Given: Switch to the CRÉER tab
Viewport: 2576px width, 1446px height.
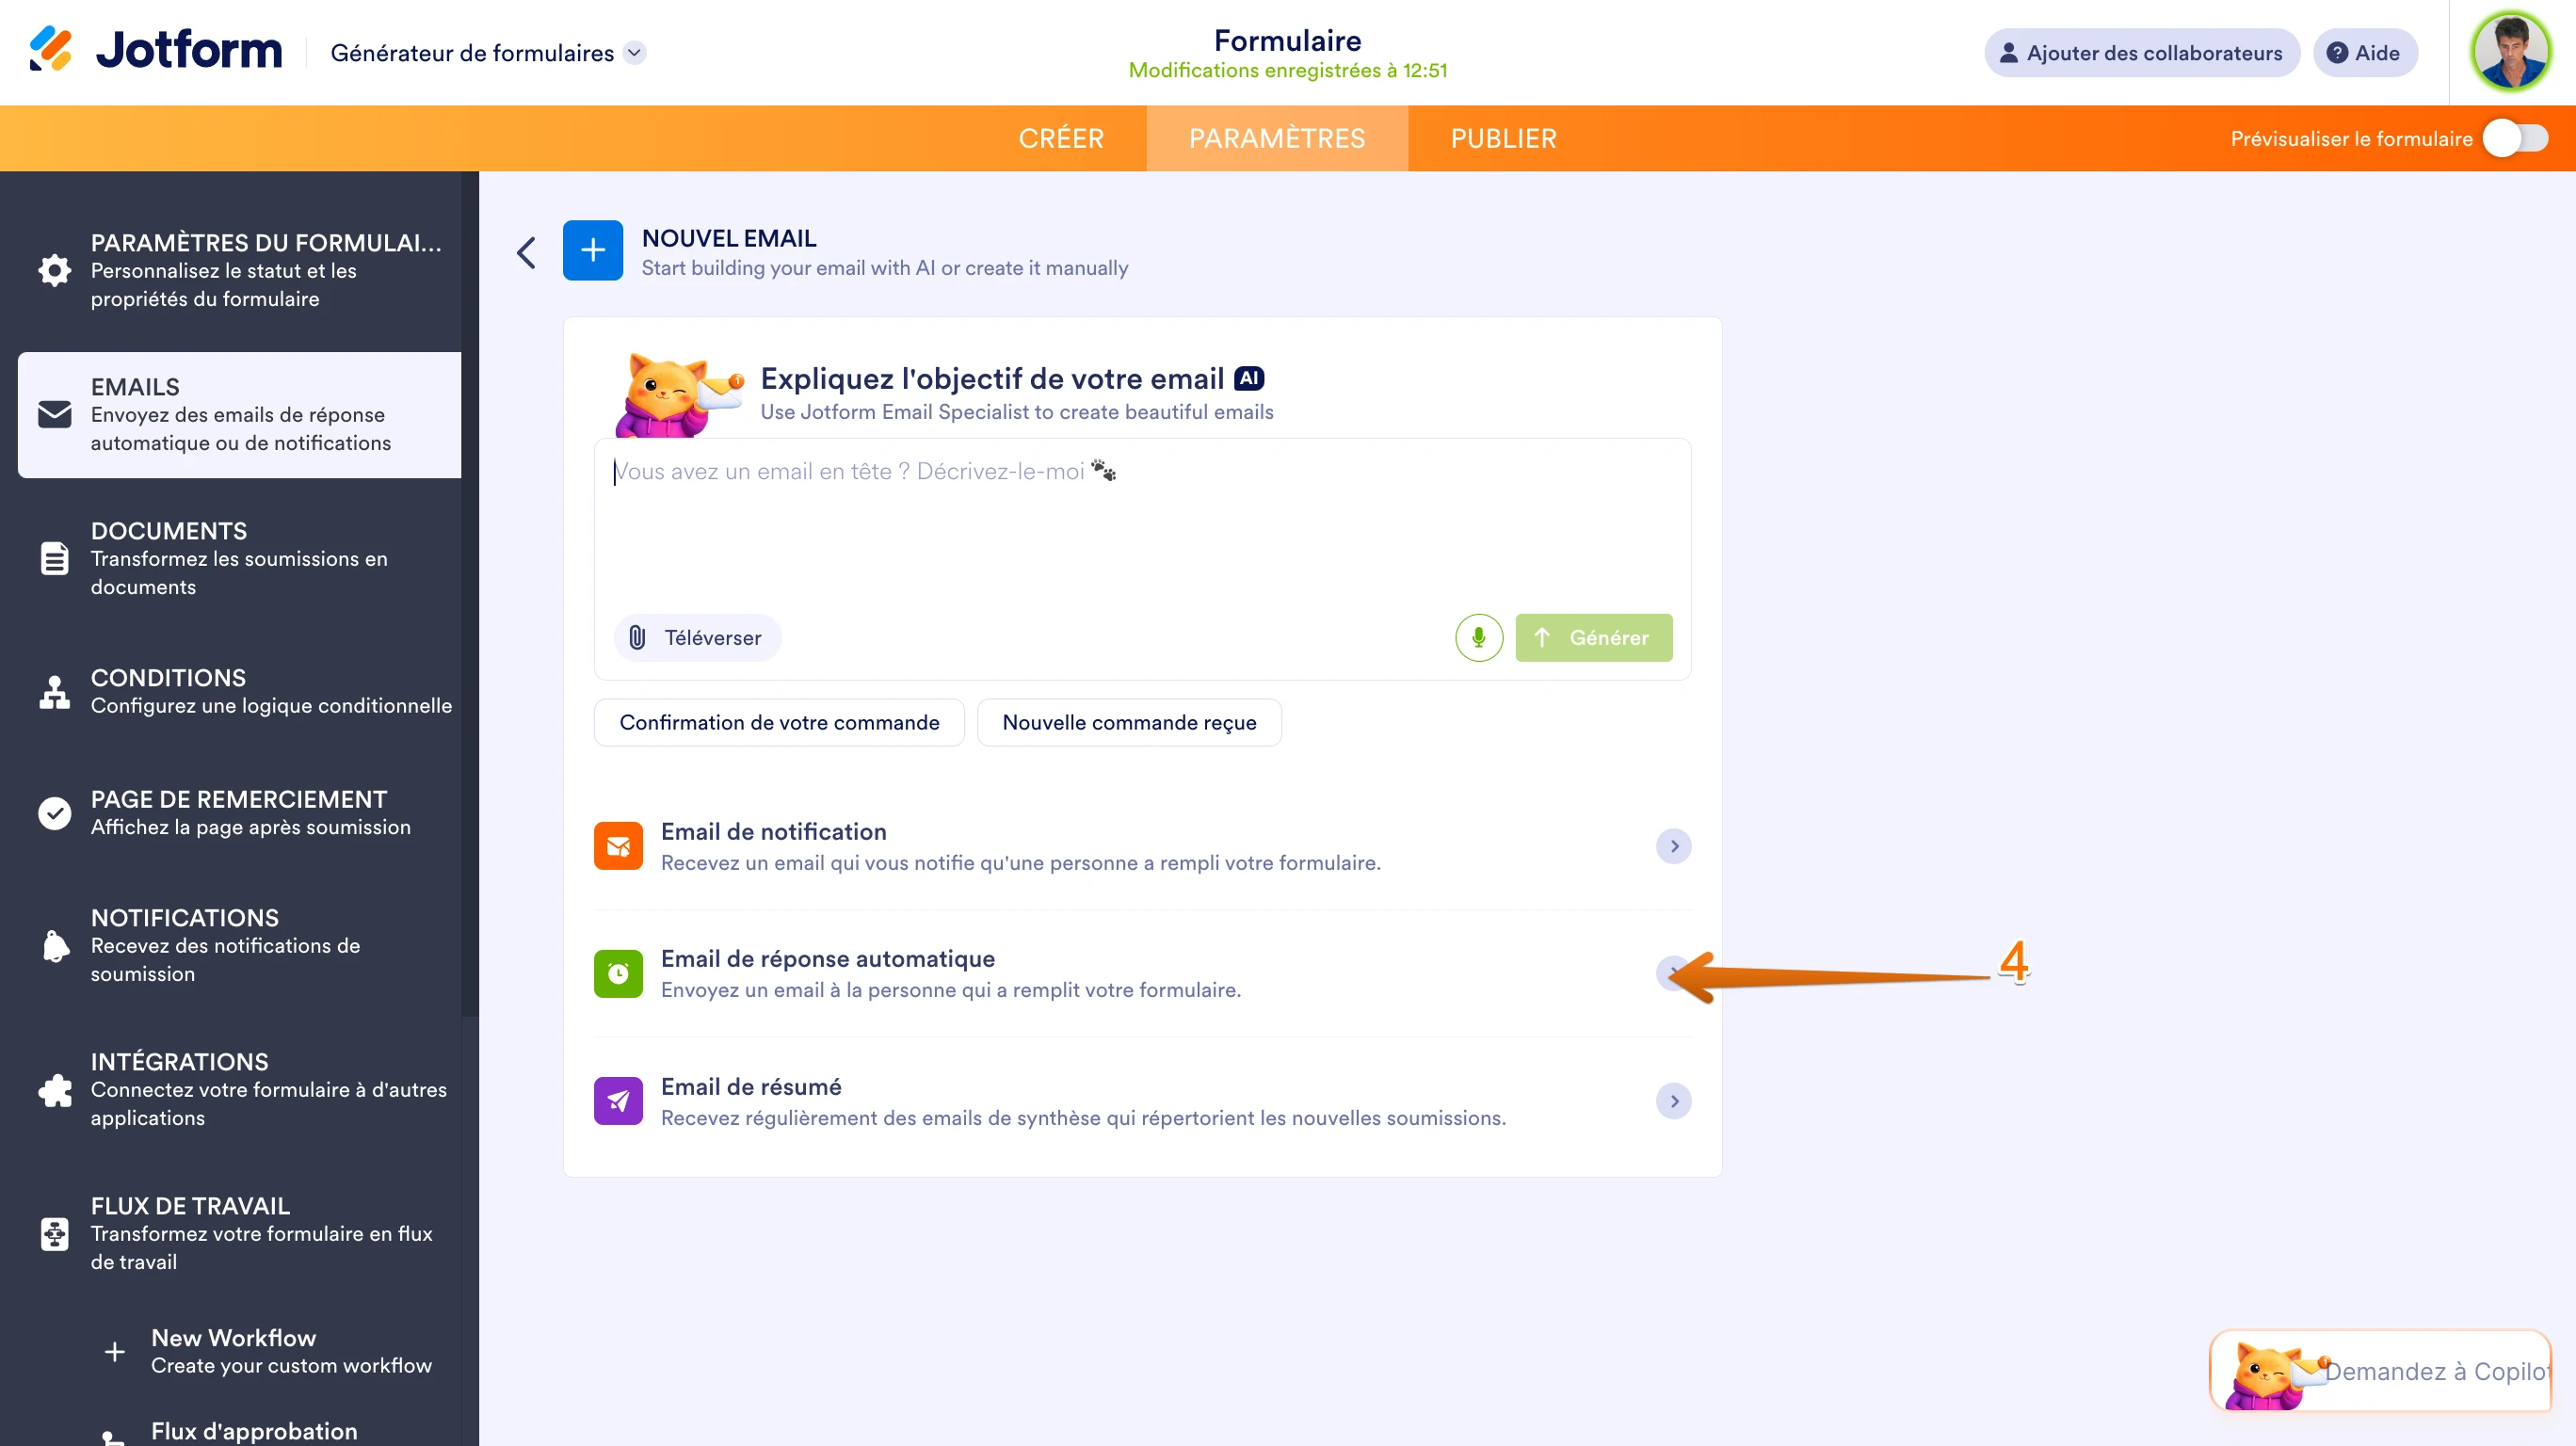Looking at the screenshot, I should [x=1060, y=138].
